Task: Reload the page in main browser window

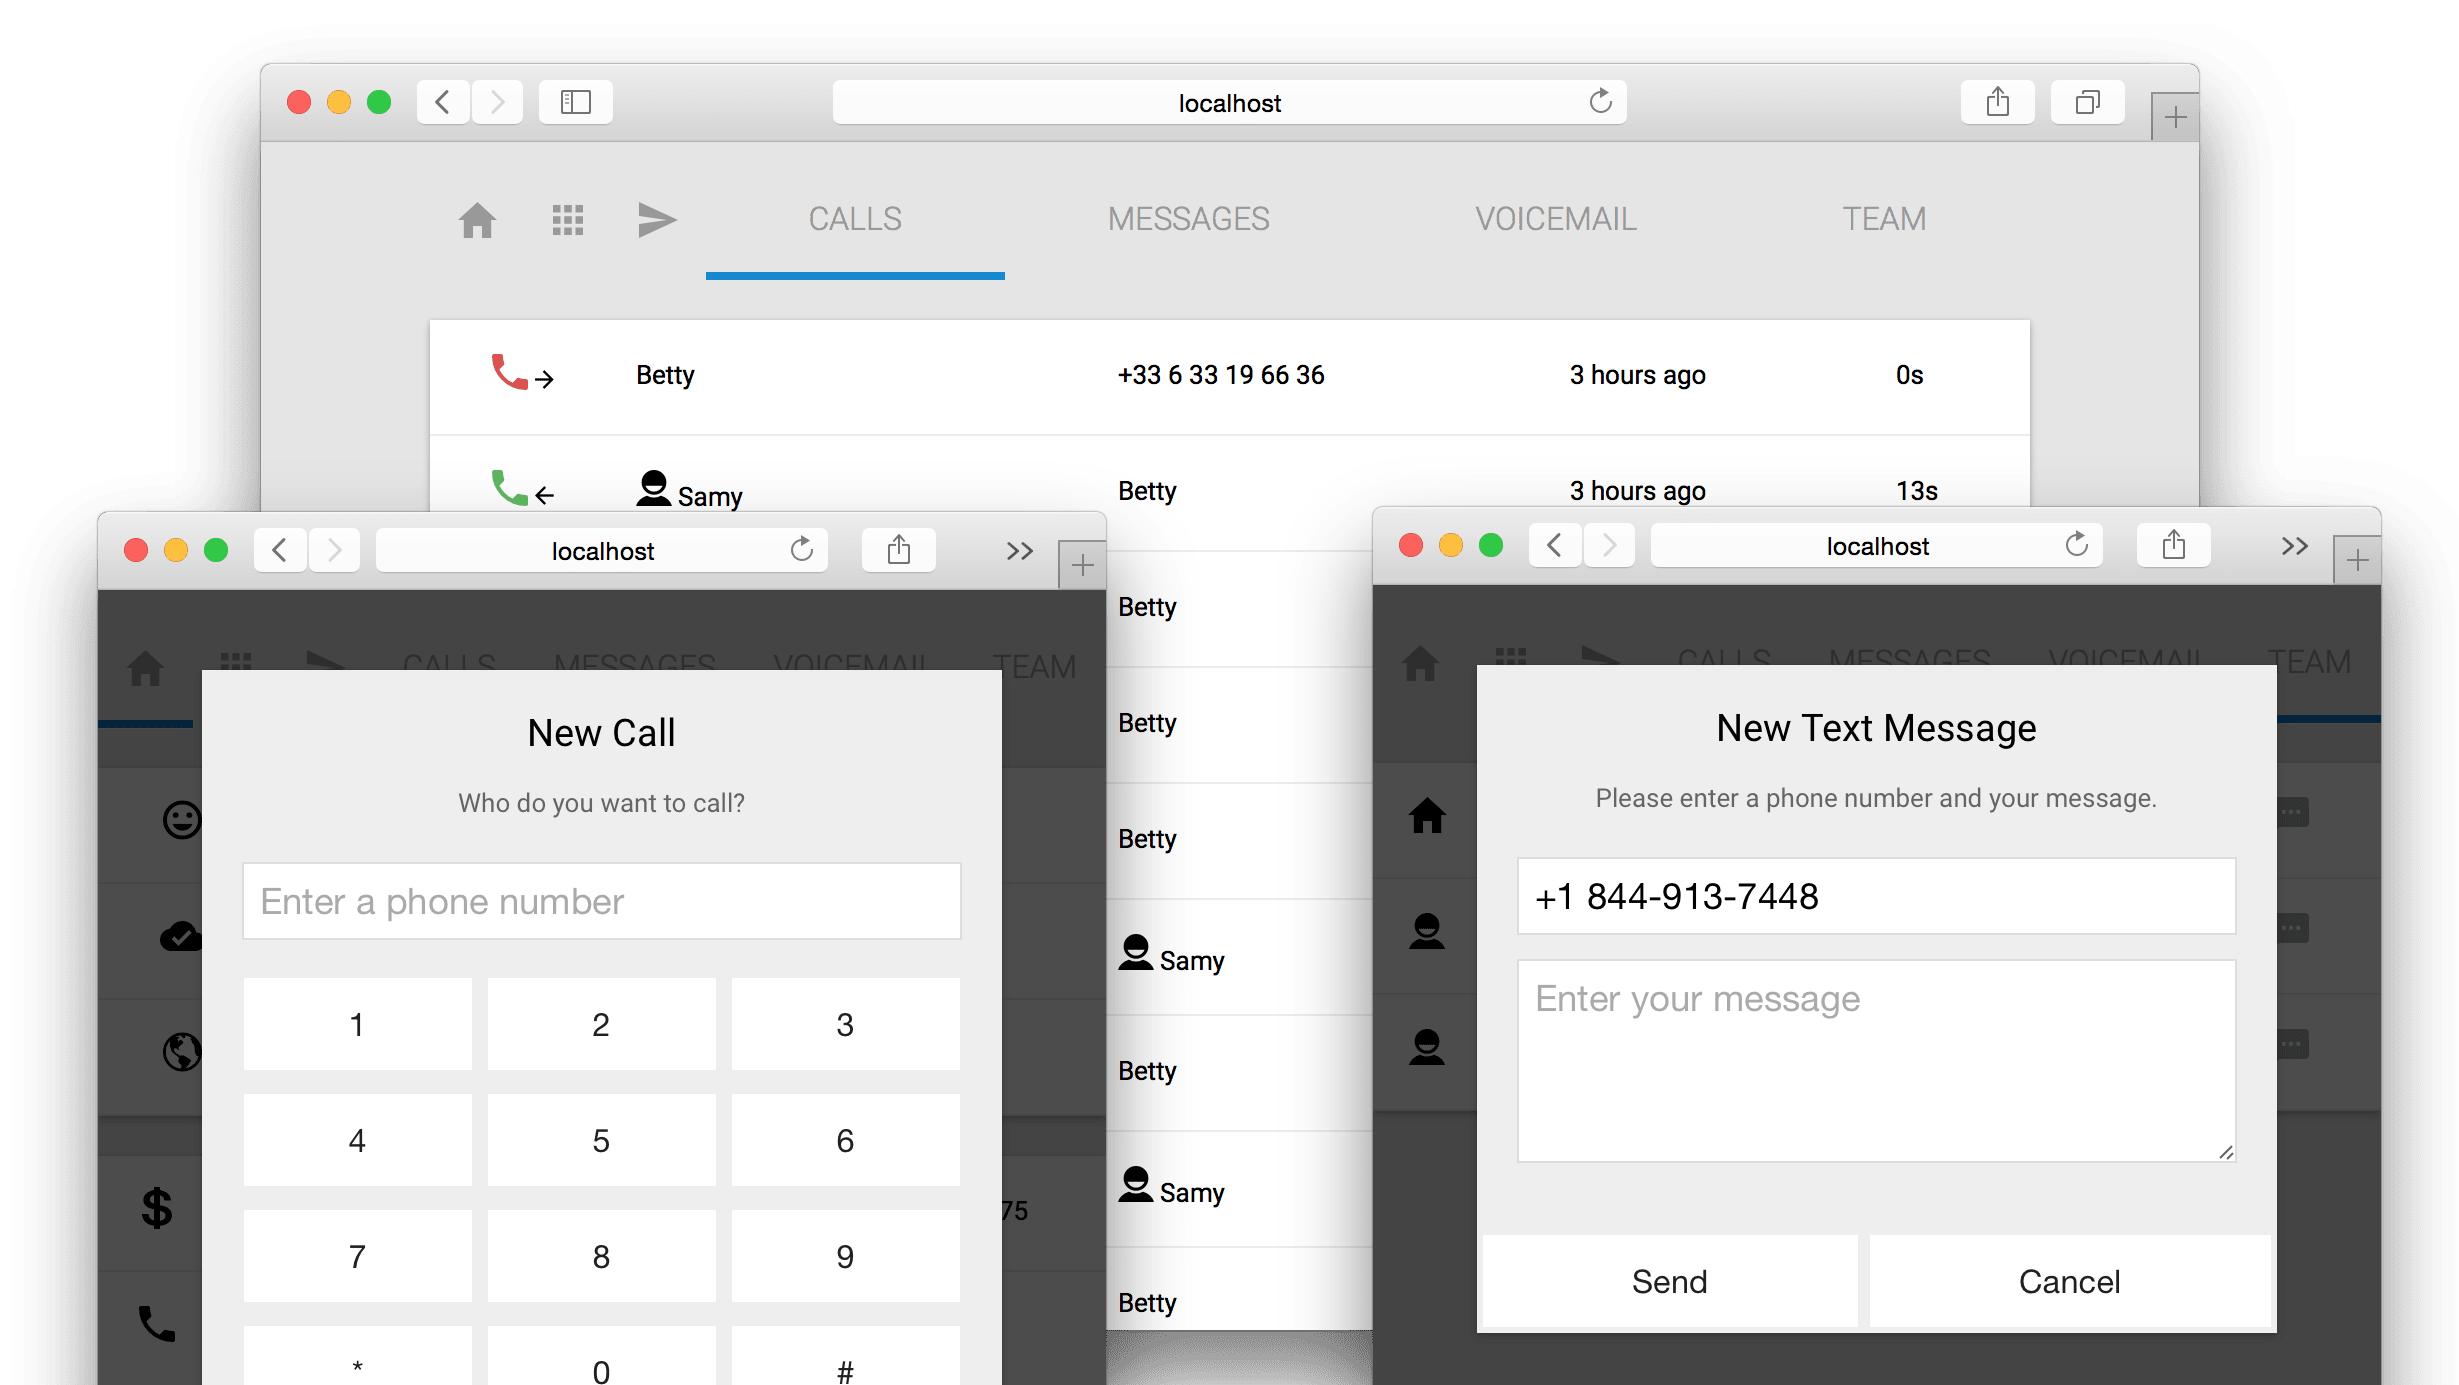Action: pyautogui.click(x=1600, y=102)
